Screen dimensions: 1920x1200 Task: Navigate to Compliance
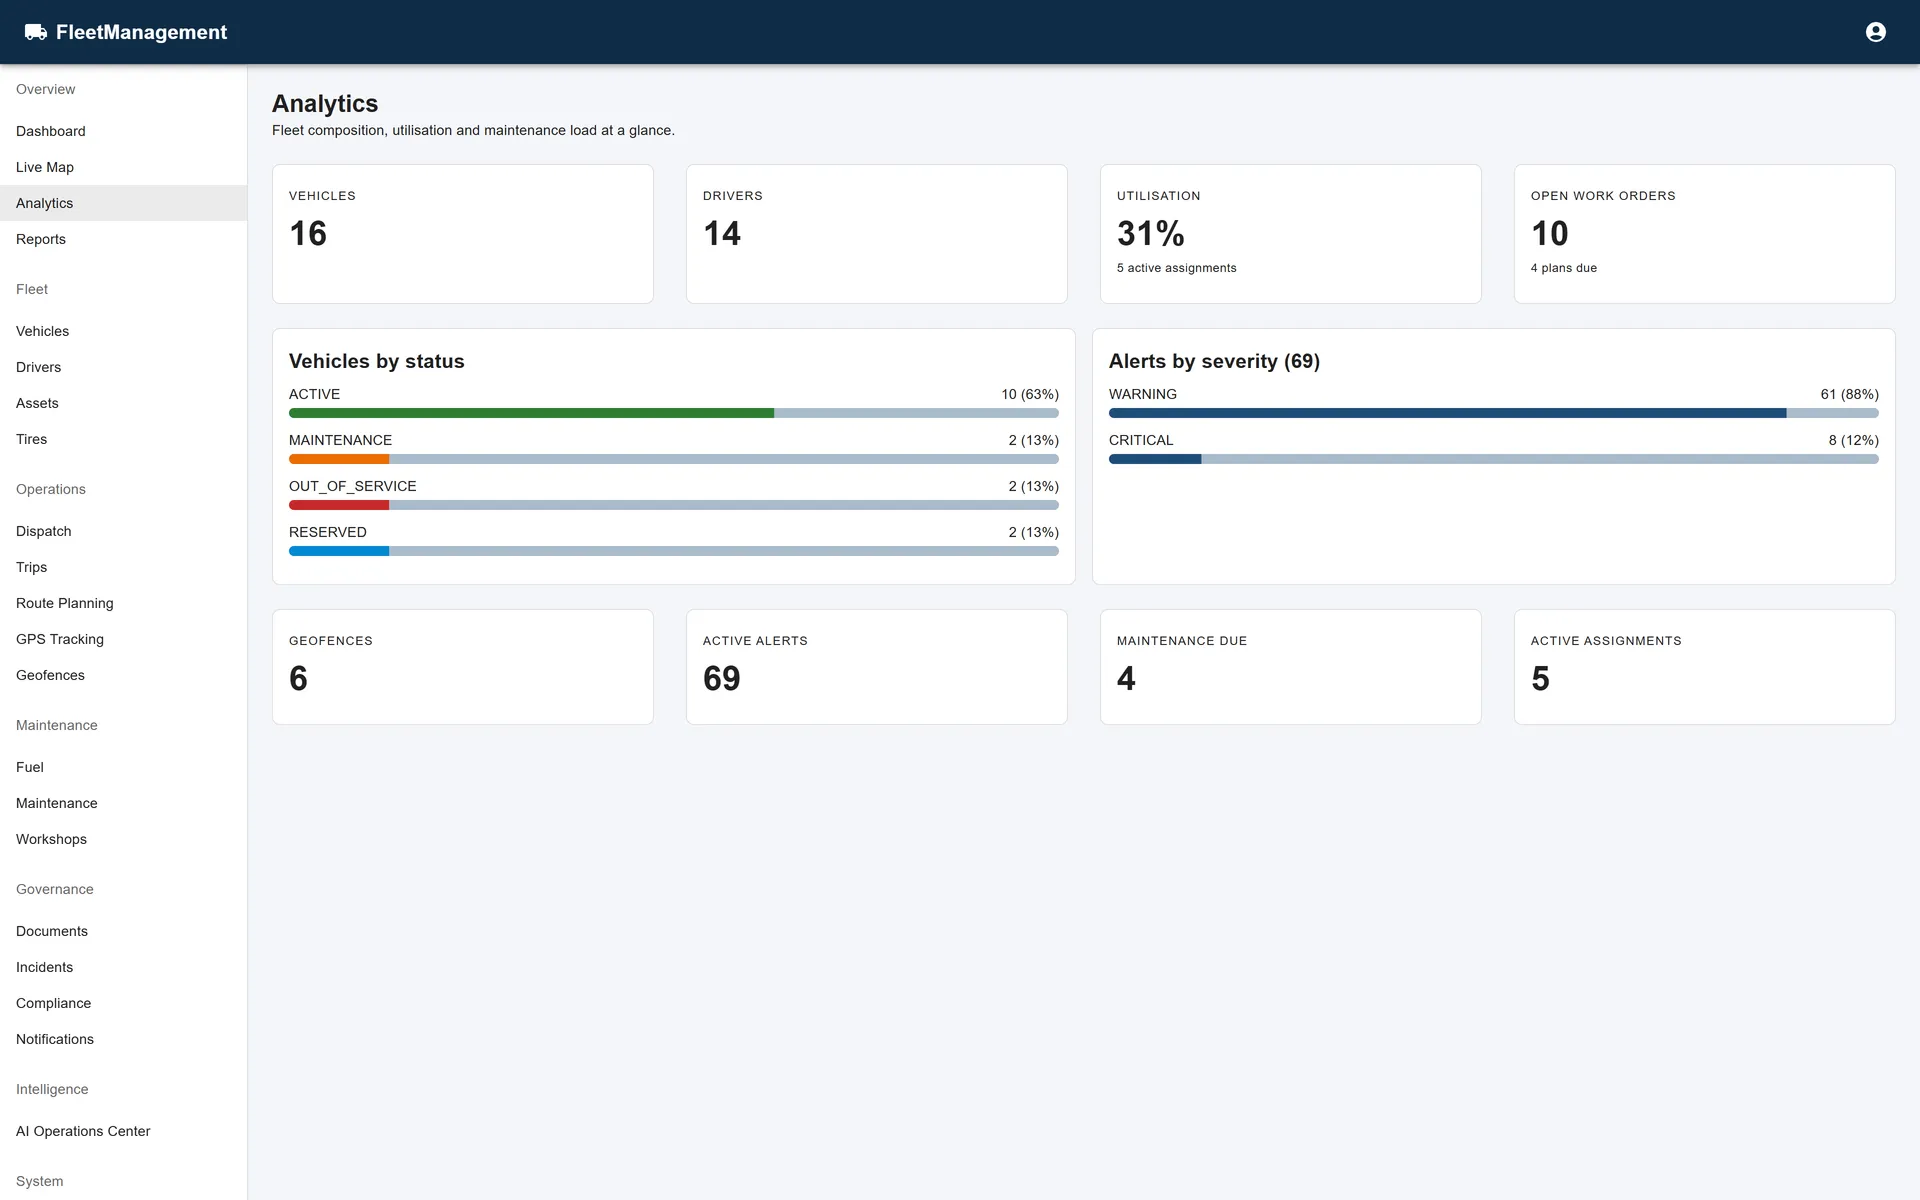pyautogui.click(x=123, y=1003)
